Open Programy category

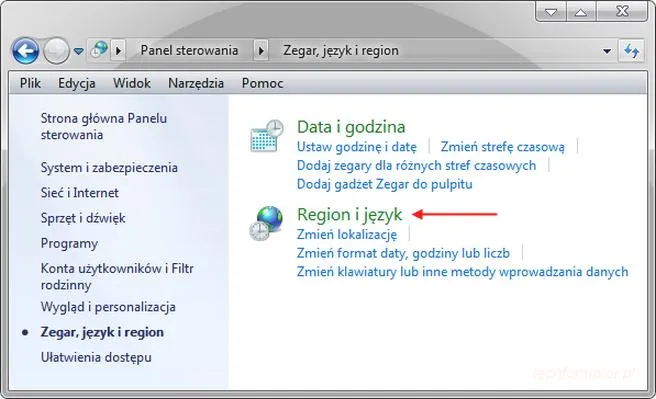[69, 243]
